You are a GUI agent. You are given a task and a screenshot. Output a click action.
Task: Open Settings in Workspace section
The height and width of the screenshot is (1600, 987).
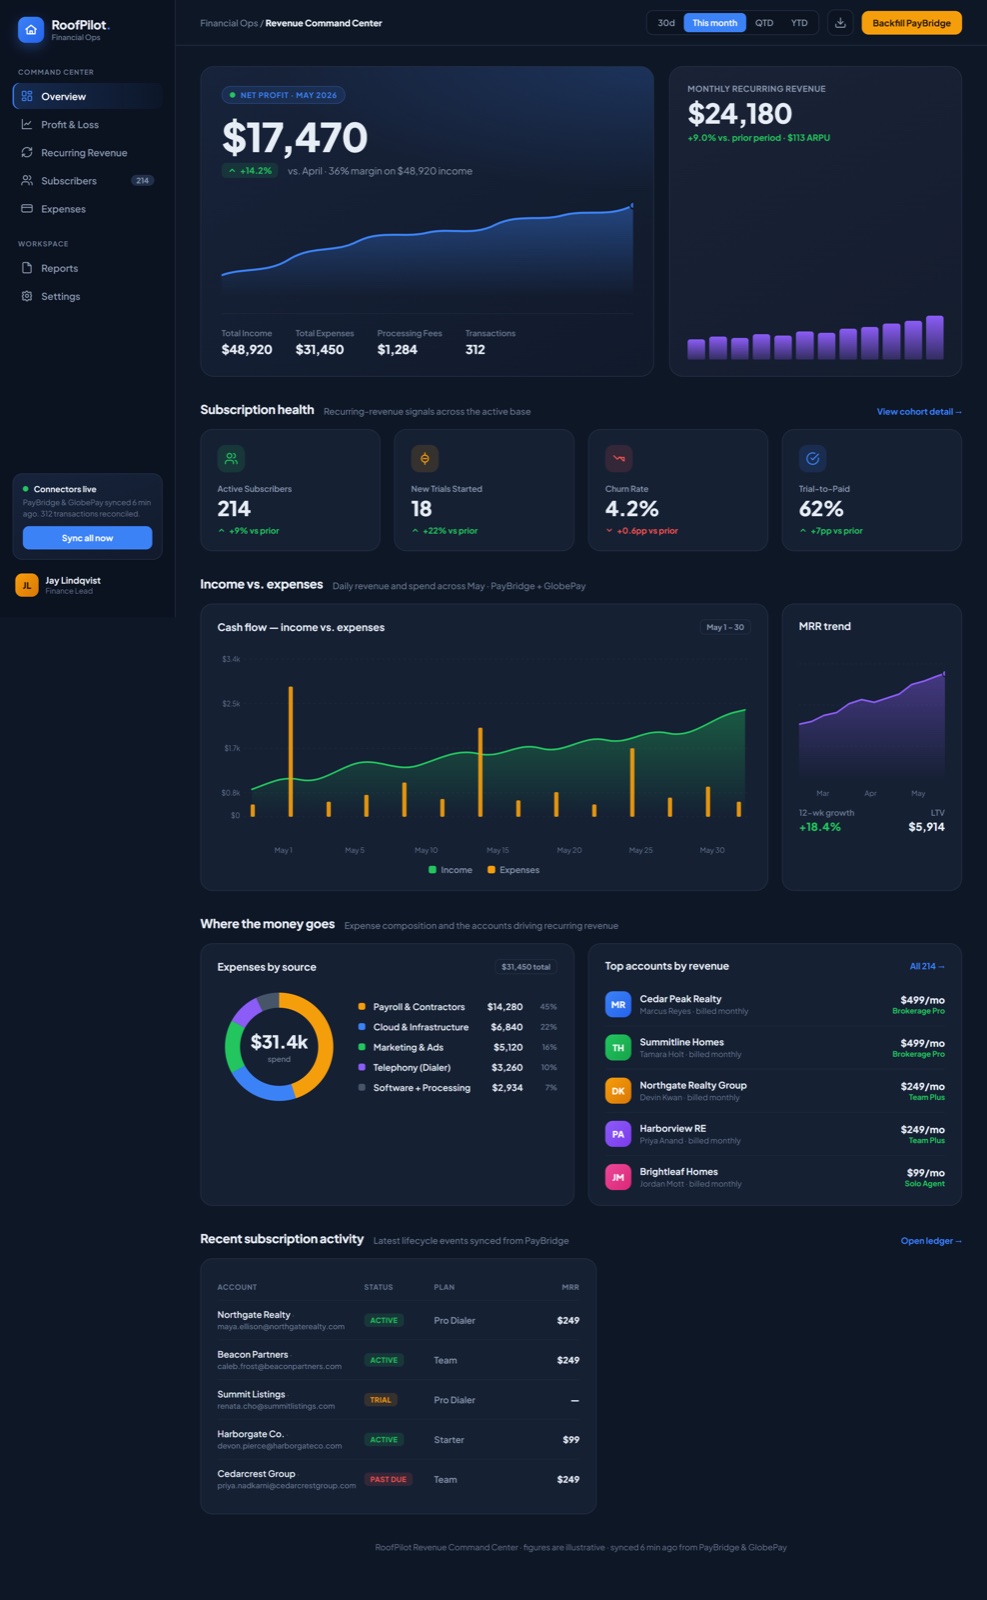coord(88,296)
